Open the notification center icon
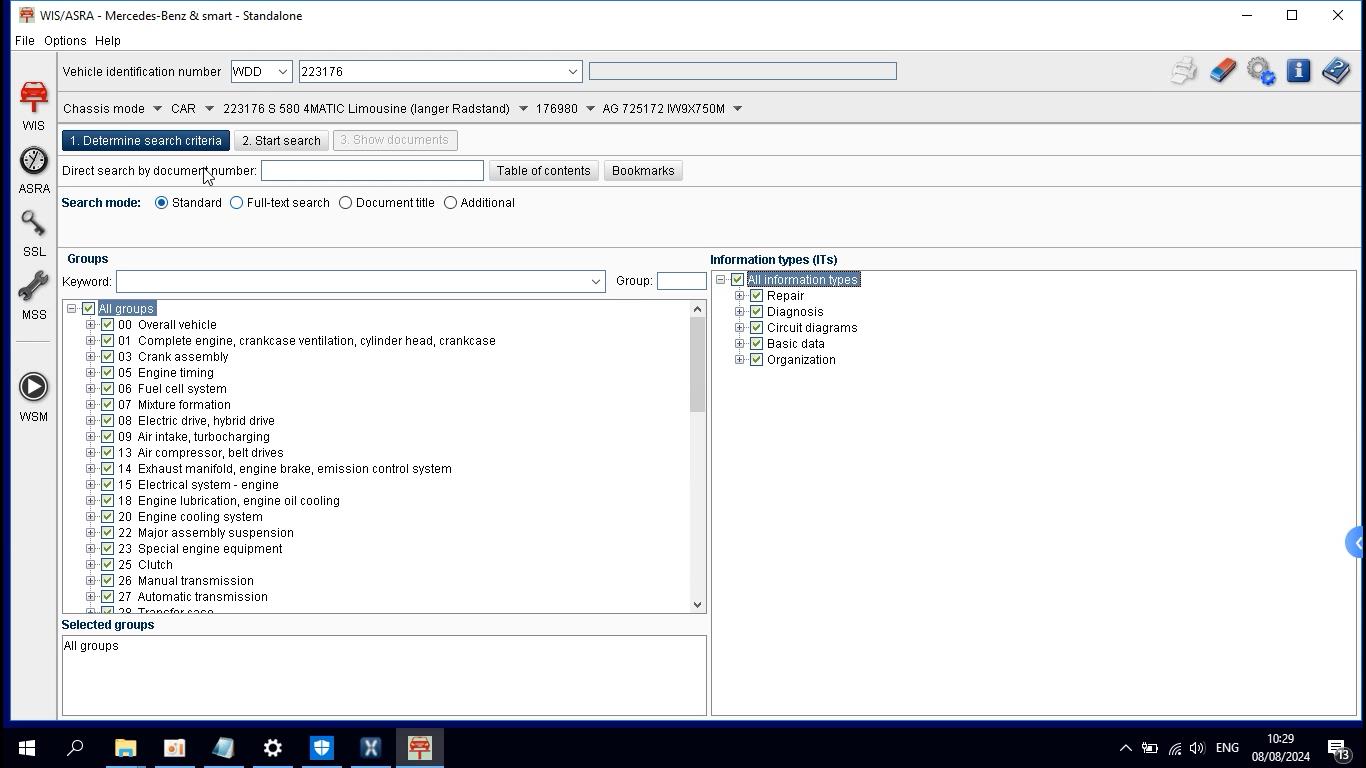This screenshot has height=768, width=1366. coord(1339,748)
